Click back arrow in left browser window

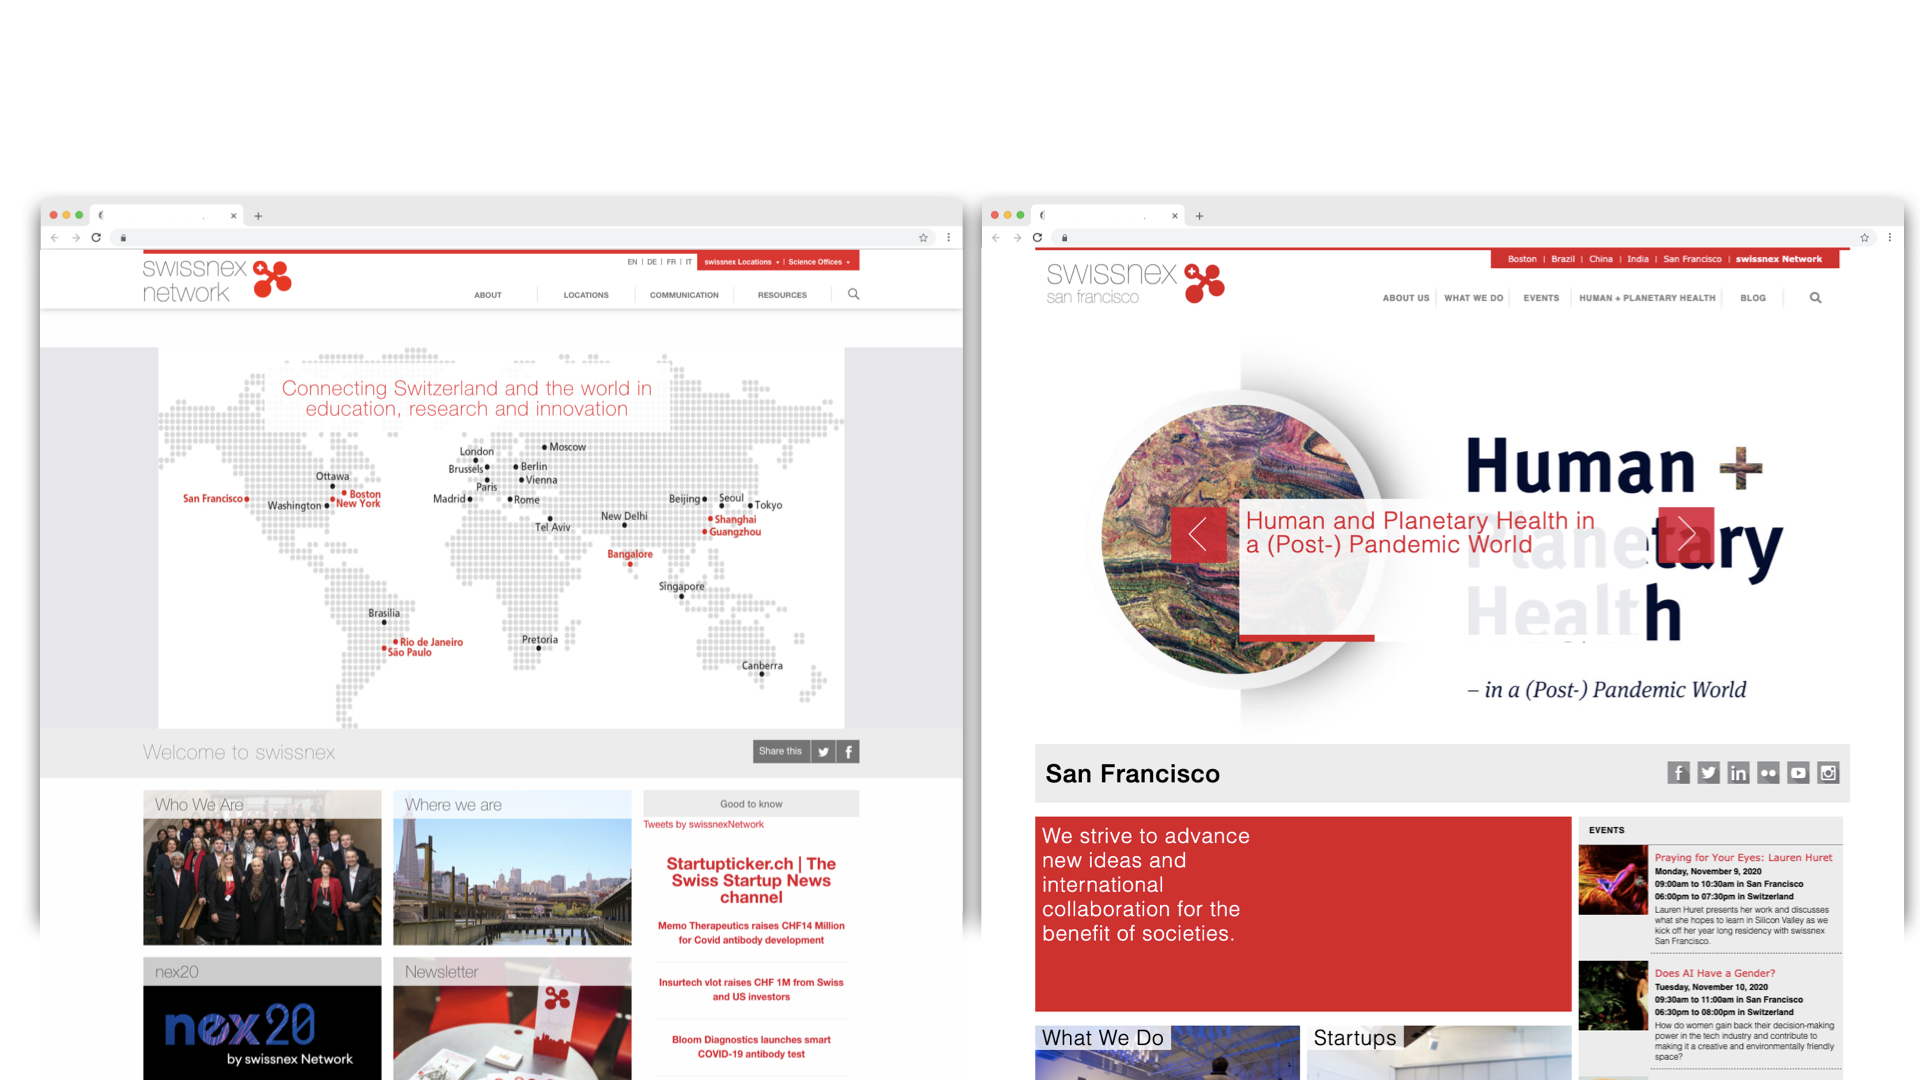tap(55, 238)
